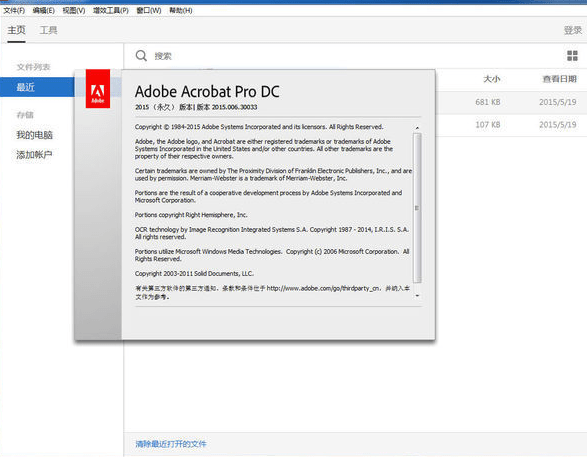Click the version text 2015.006.30033
This screenshot has height=457, width=587.
coord(234,107)
